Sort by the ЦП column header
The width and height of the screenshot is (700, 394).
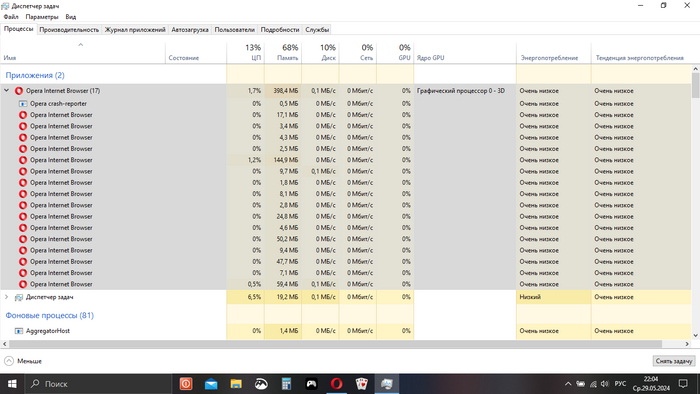[246, 53]
